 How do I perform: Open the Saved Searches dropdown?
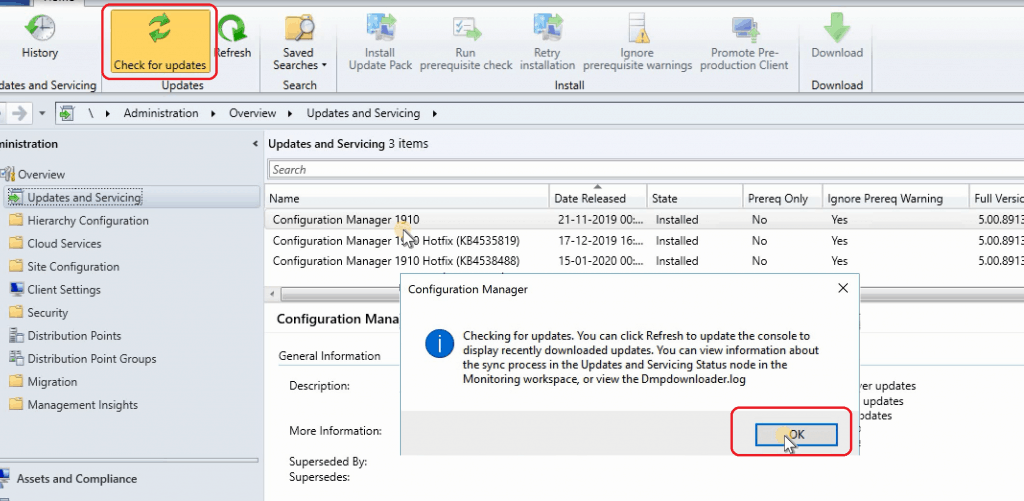point(300,42)
